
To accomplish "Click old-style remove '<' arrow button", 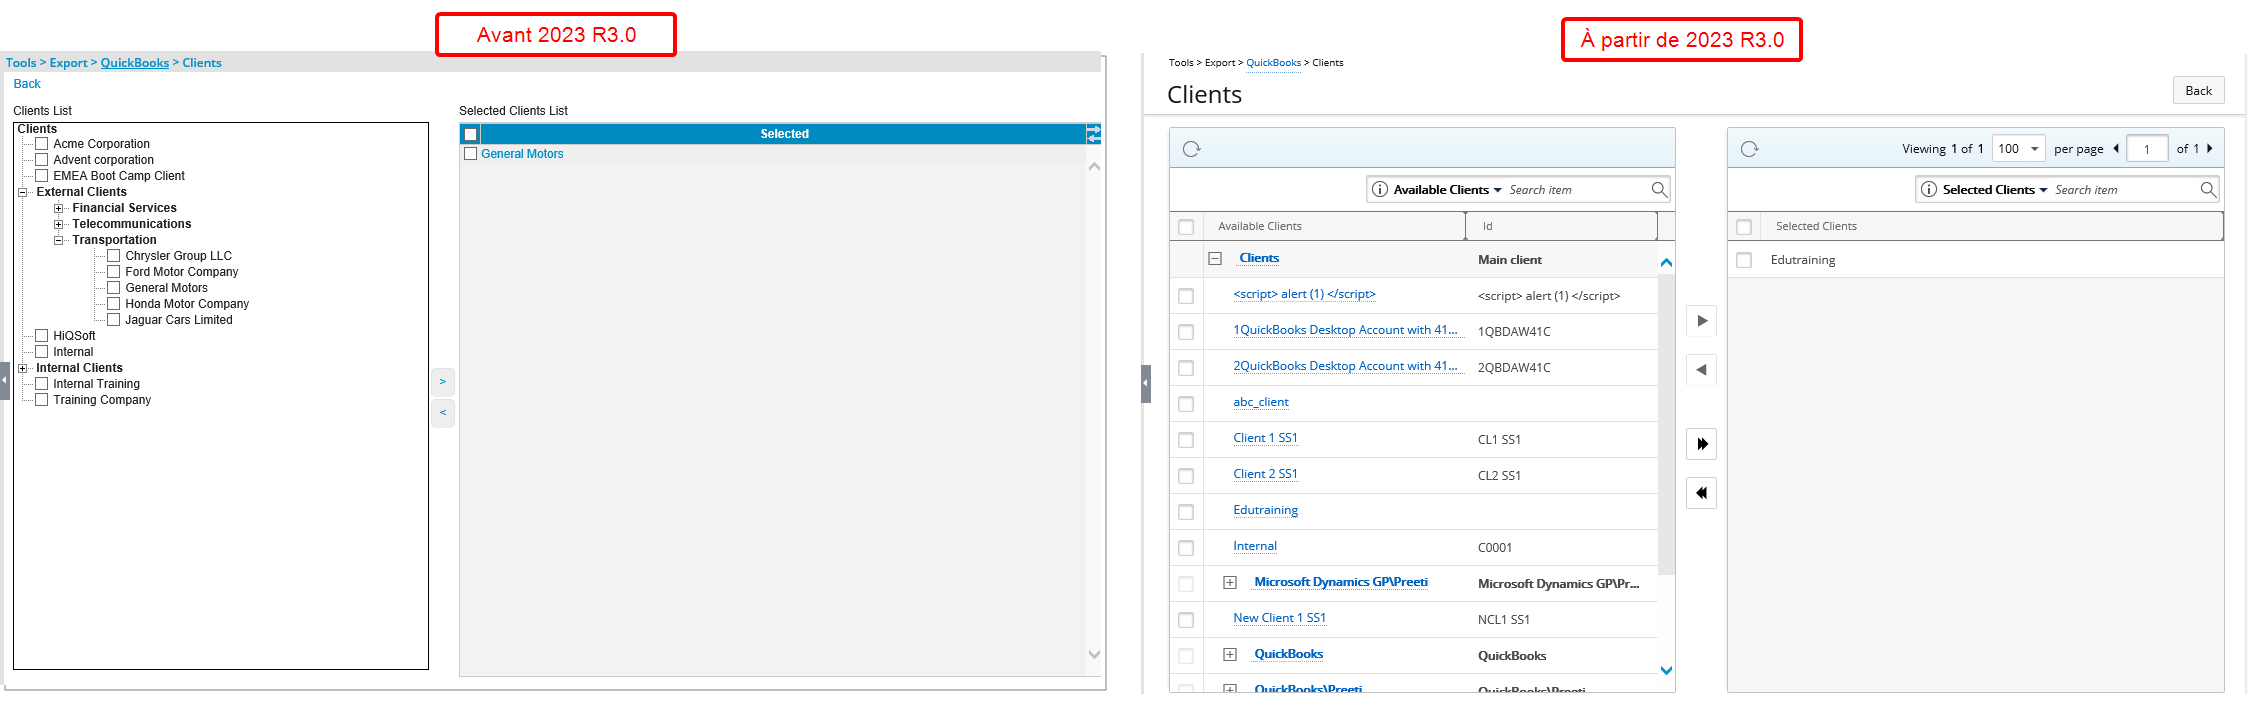I will (x=443, y=413).
